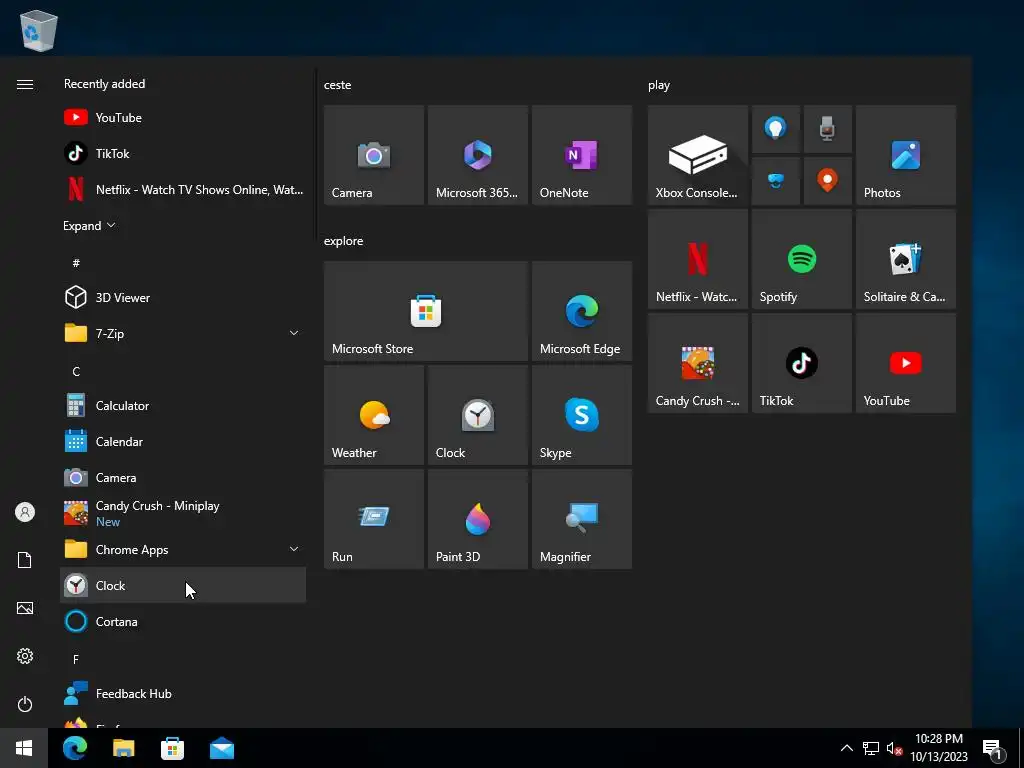The image size is (1024, 768).
Task: Open Microsoft Edge from the taskbar
Action: tap(75, 748)
